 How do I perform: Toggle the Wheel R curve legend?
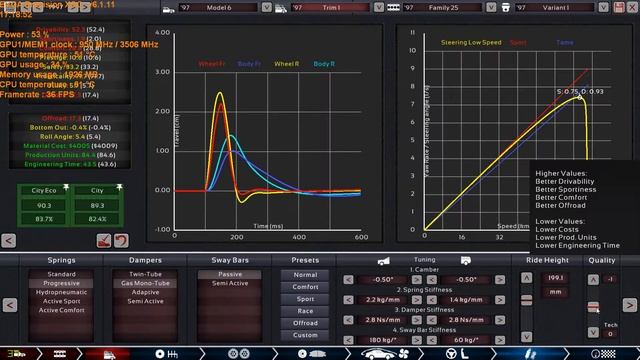[287, 64]
